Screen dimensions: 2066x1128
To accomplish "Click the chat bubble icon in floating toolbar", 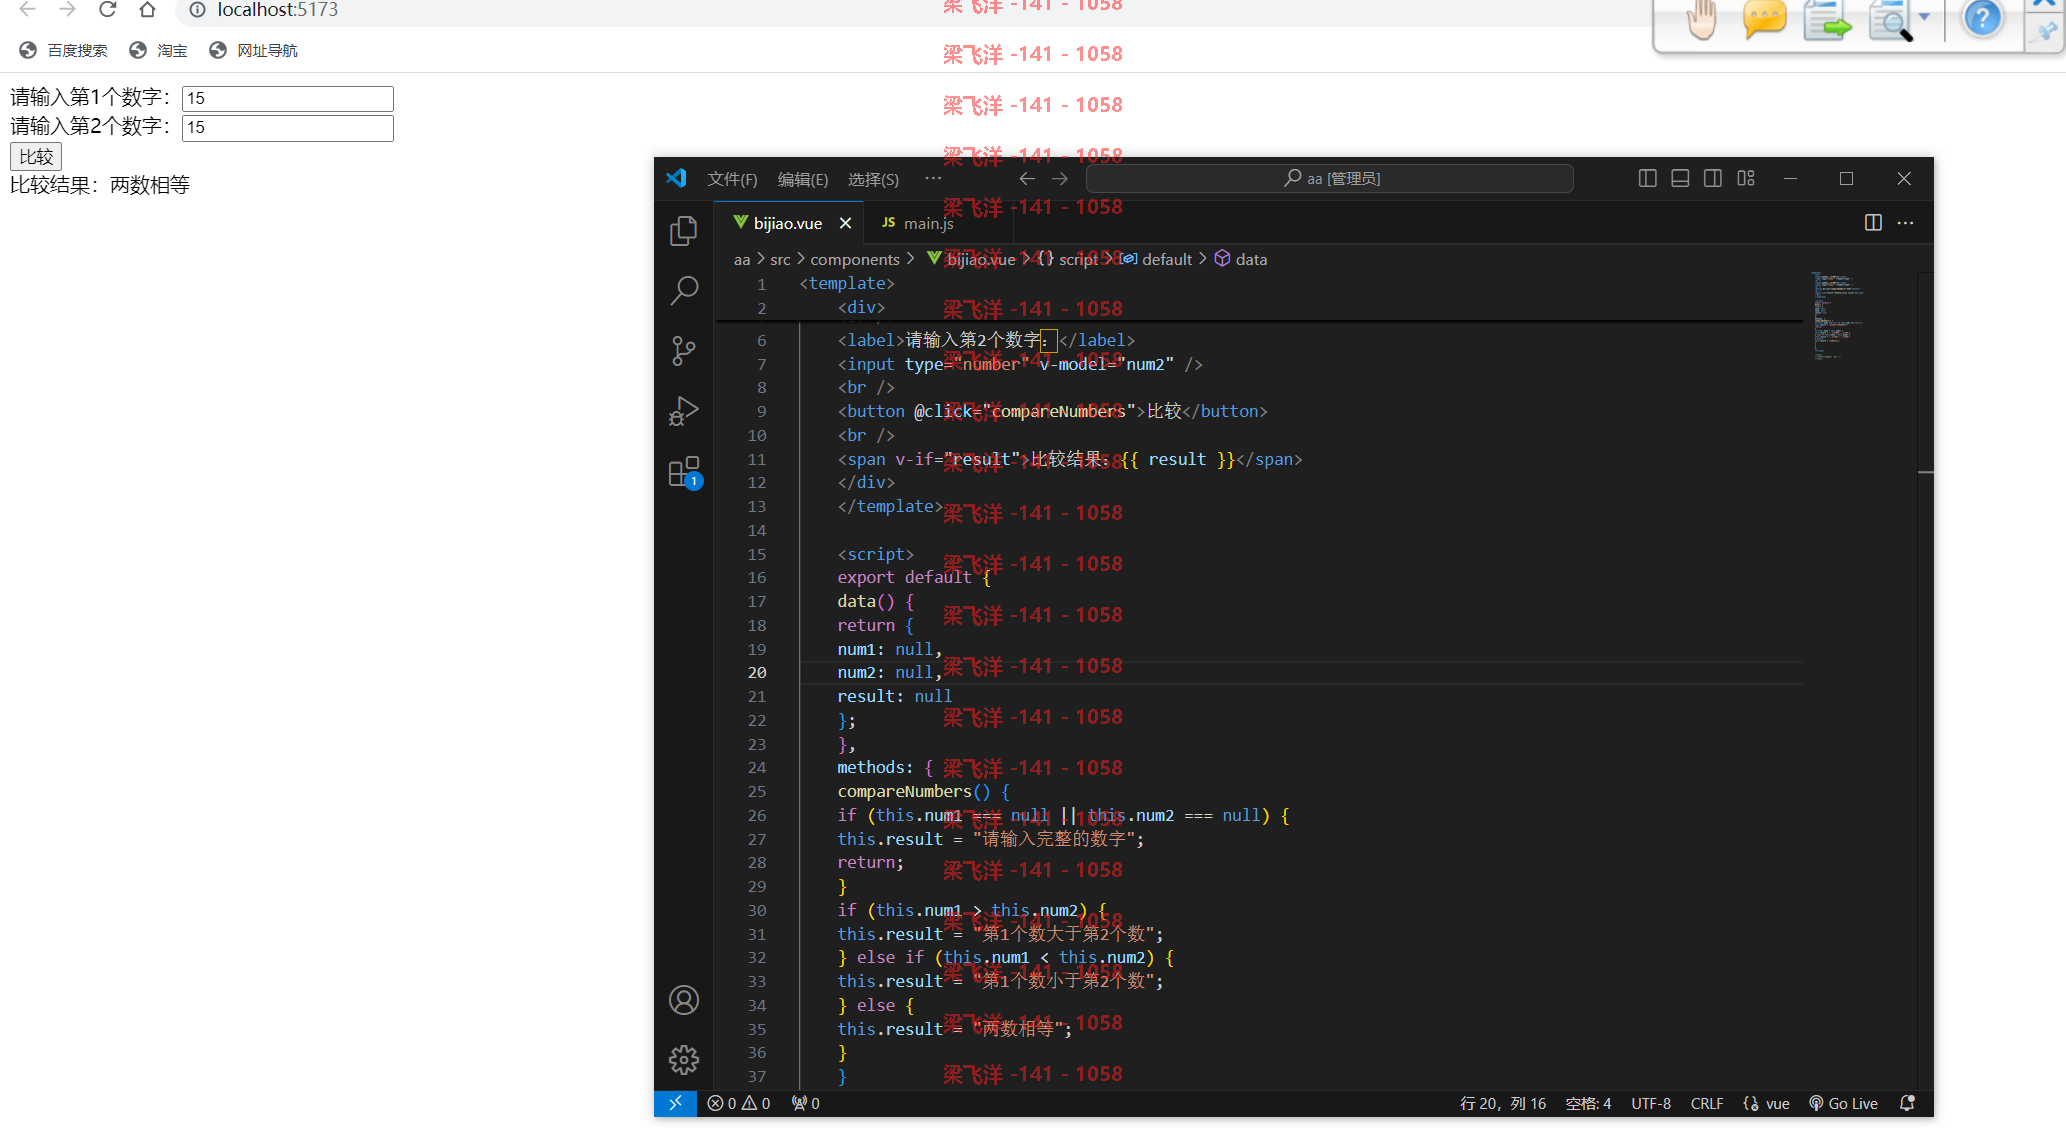I will (x=1764, y=21).
